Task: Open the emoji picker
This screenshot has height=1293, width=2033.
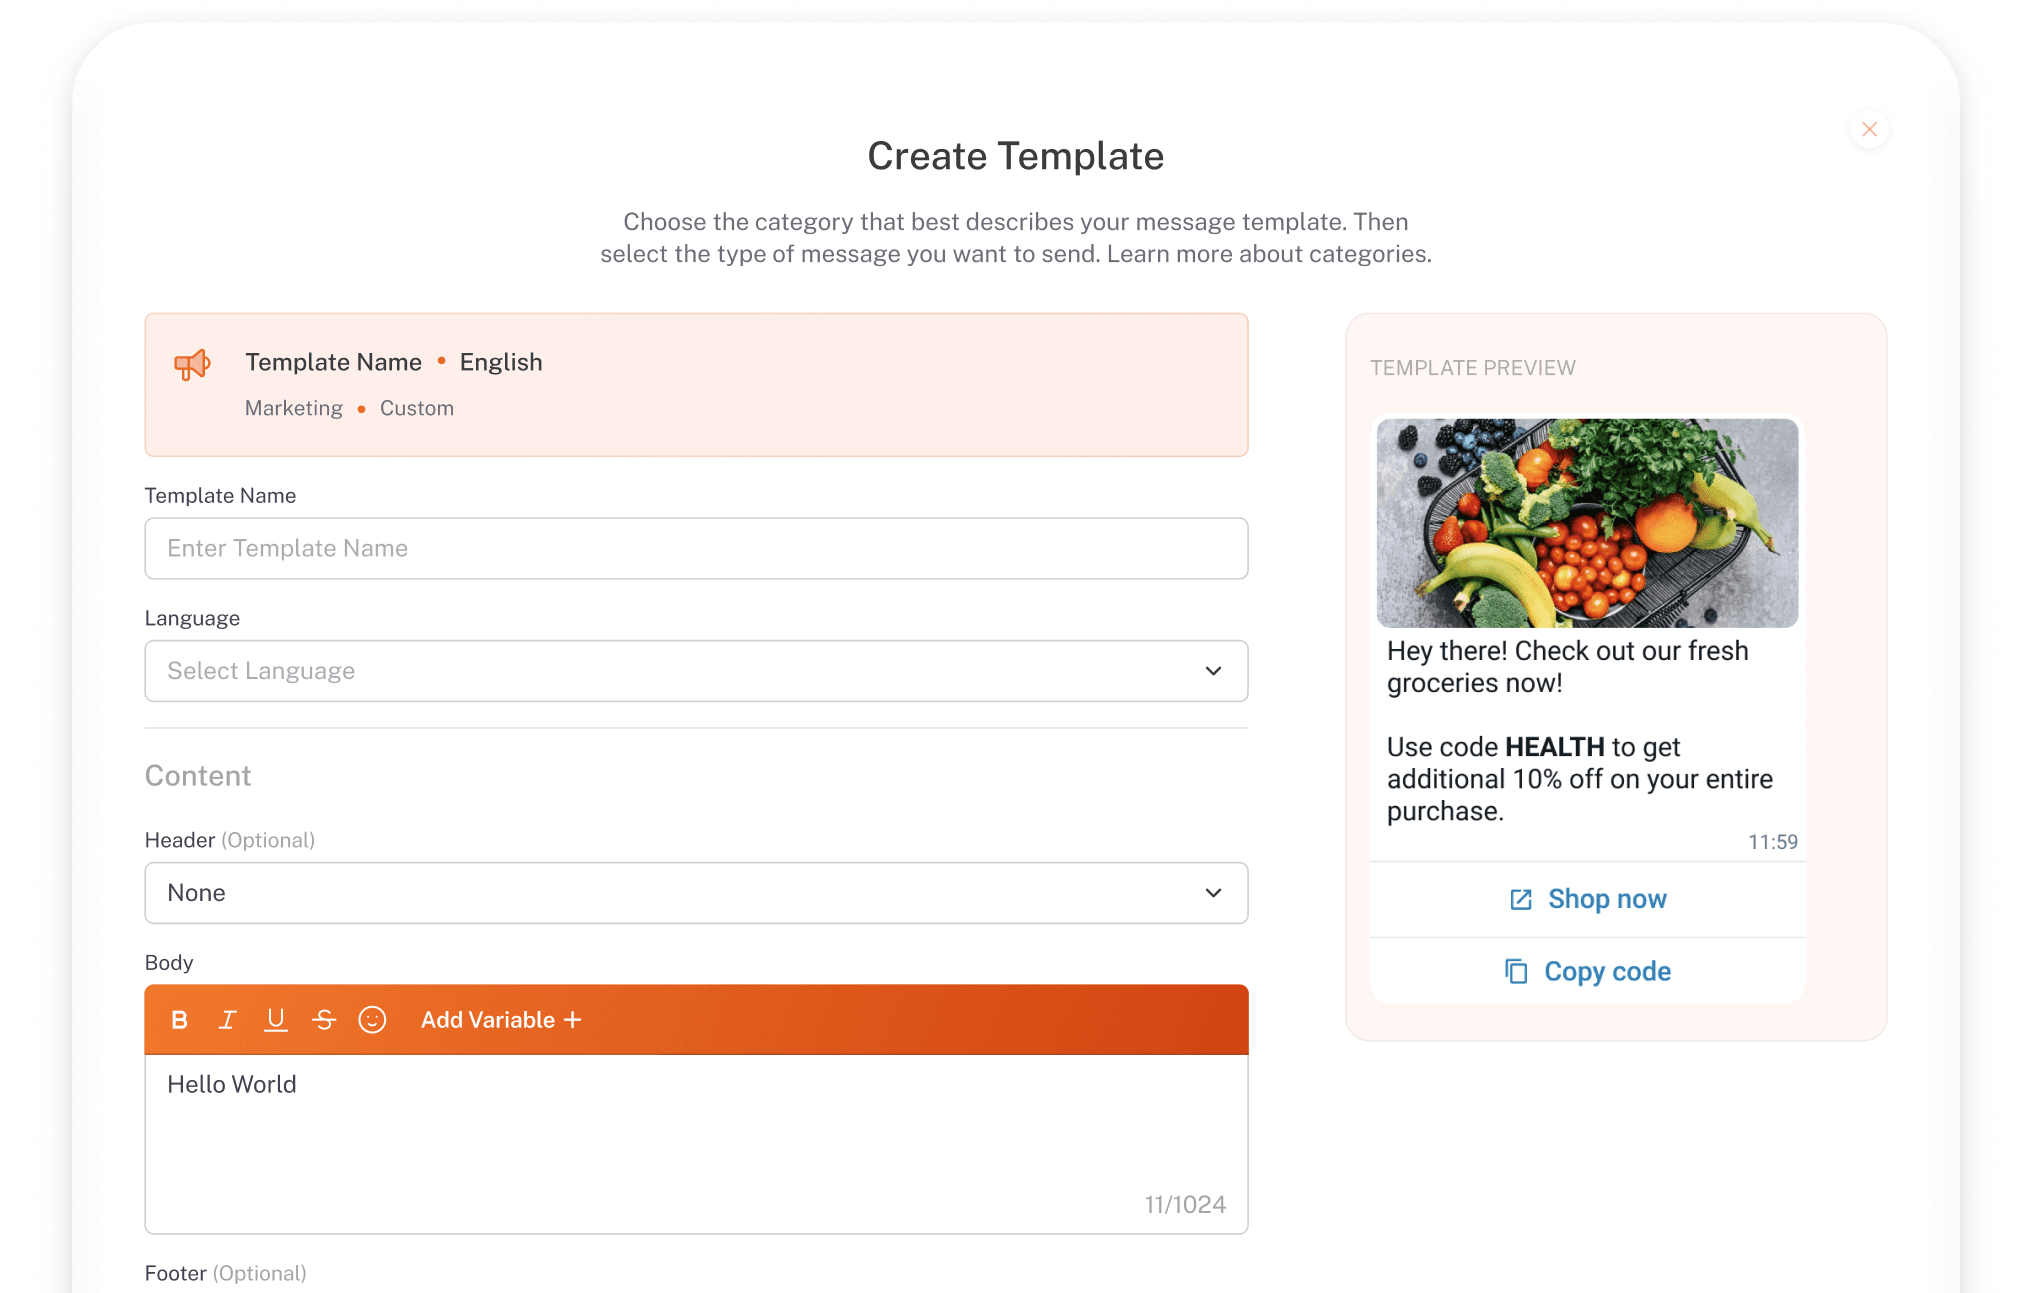Action: [372, 1020]
